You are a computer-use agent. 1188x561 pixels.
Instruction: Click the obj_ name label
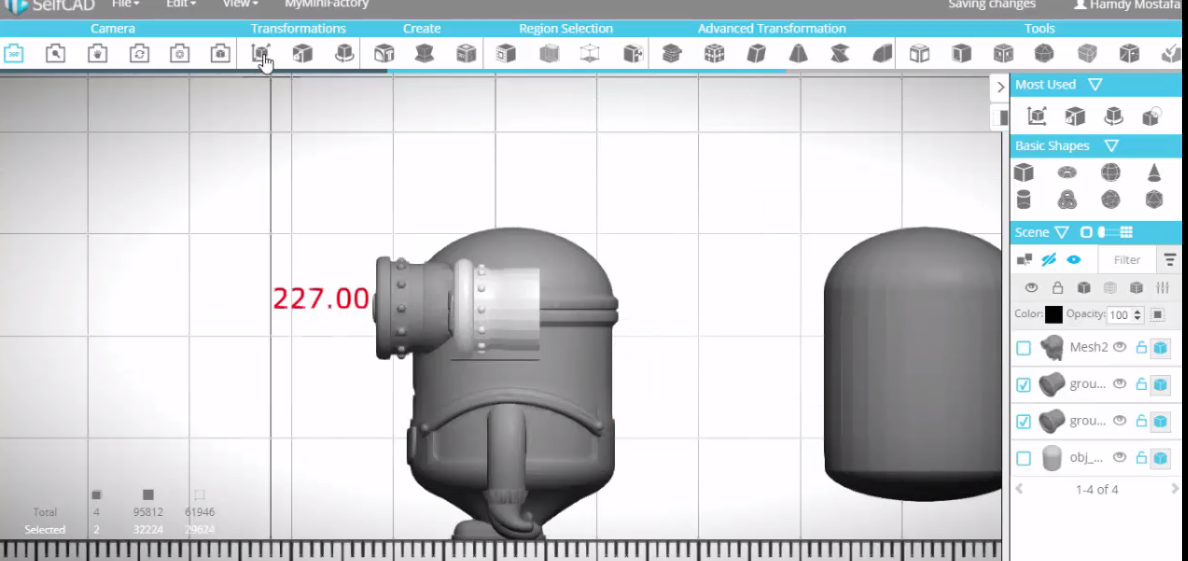[1086, 458]
